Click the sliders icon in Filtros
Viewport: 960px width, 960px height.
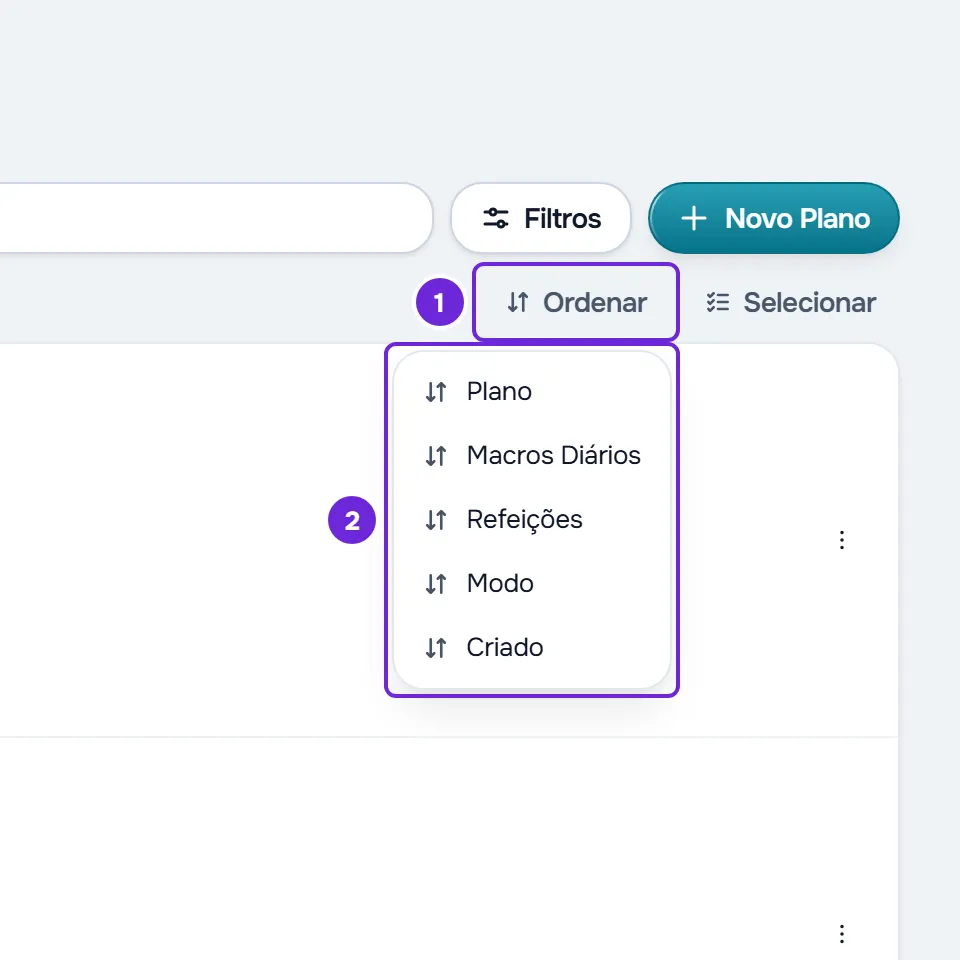pyautogui.click(x=495, y=218)
